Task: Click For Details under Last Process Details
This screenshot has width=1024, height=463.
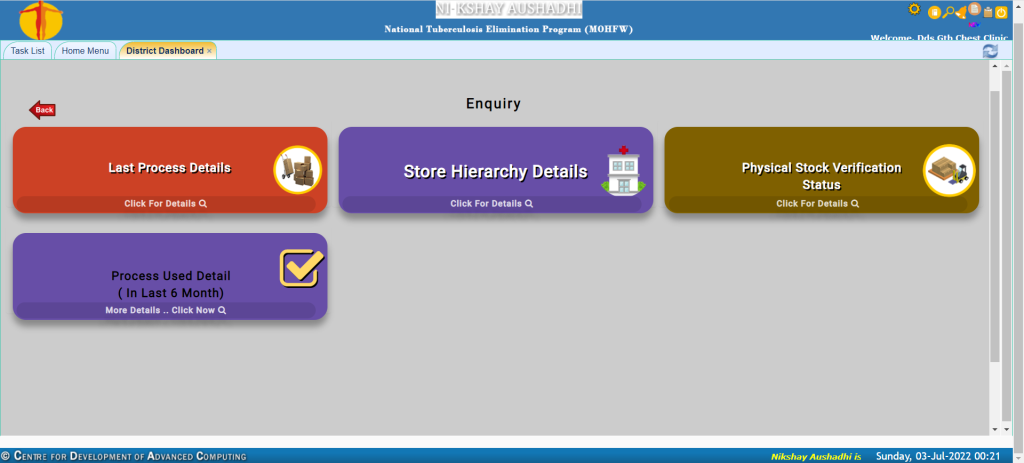Action: tap(166, 204)
